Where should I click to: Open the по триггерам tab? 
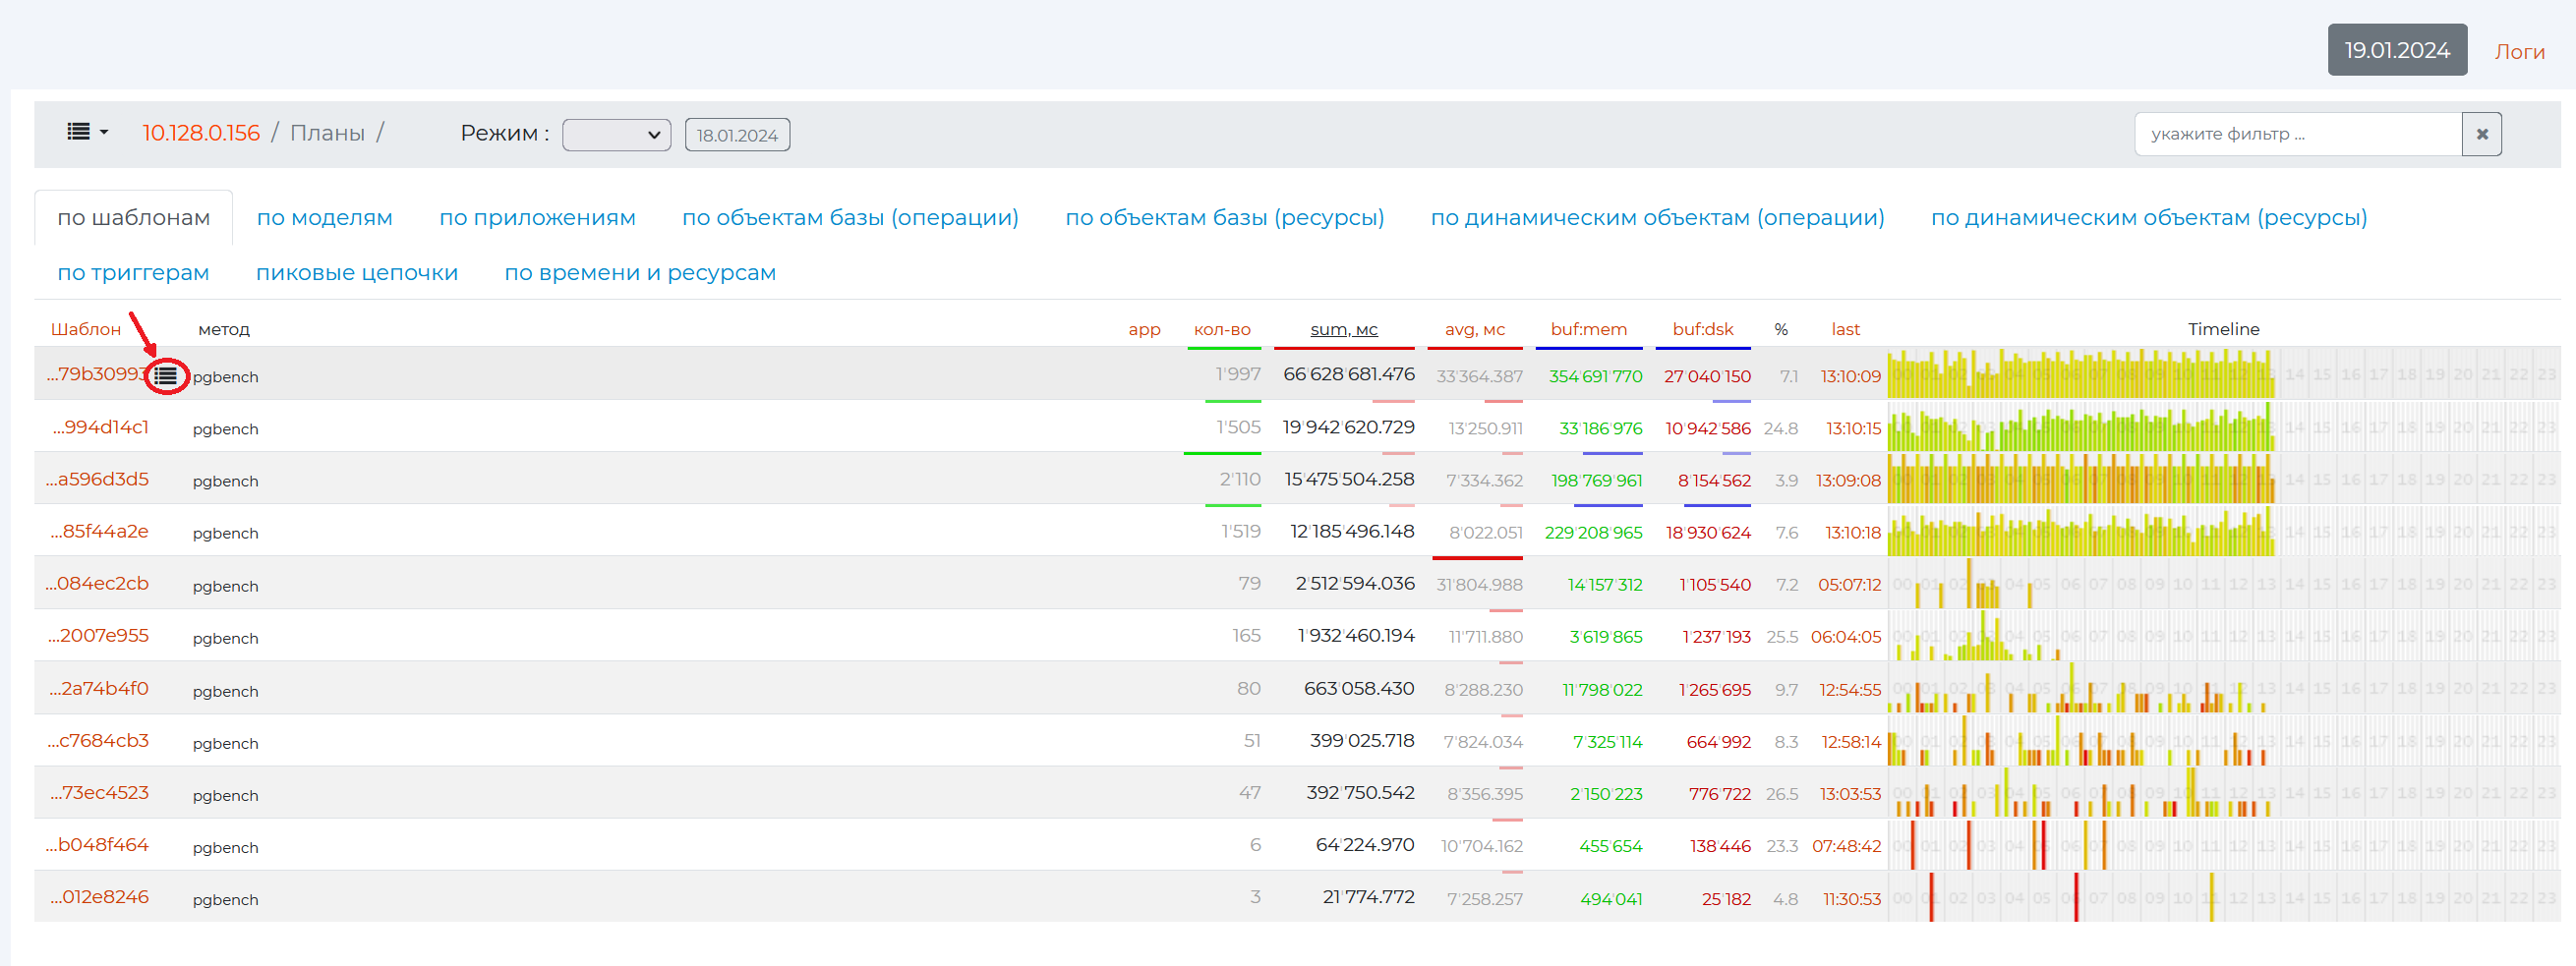[x=133, y=272]
